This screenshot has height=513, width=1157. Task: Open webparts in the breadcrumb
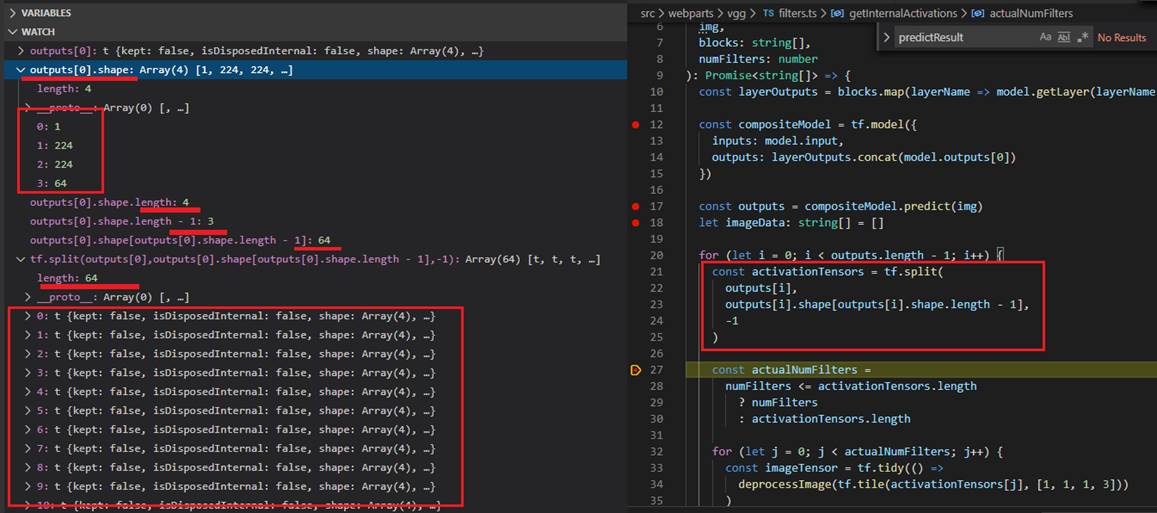click(690, 13)
